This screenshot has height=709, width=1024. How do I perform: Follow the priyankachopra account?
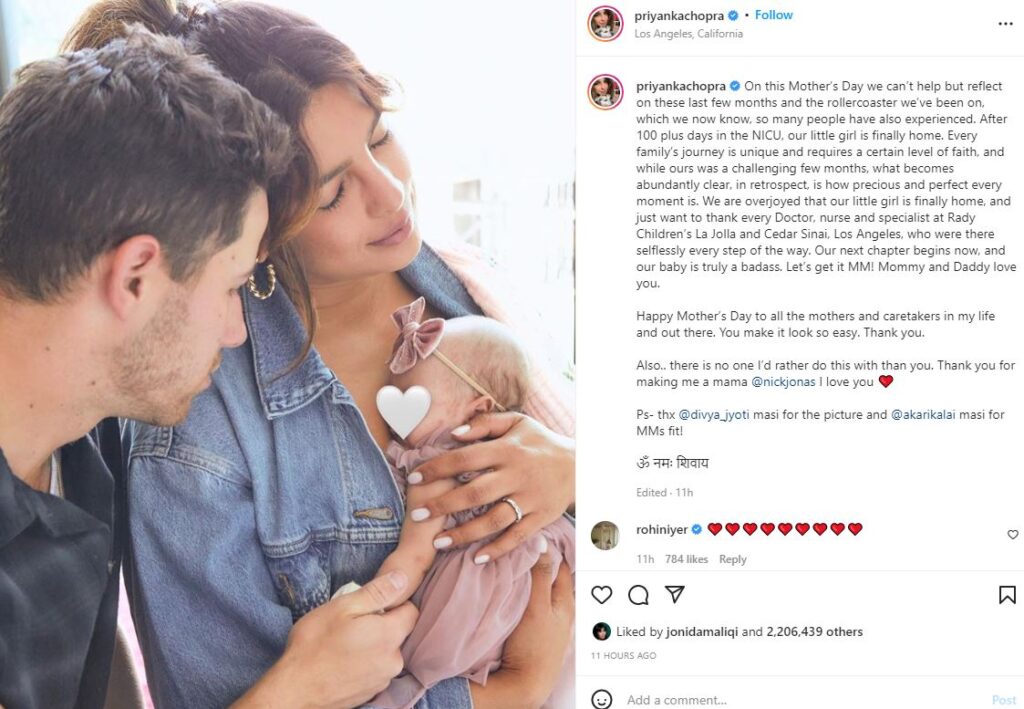[x=773, y=15]
